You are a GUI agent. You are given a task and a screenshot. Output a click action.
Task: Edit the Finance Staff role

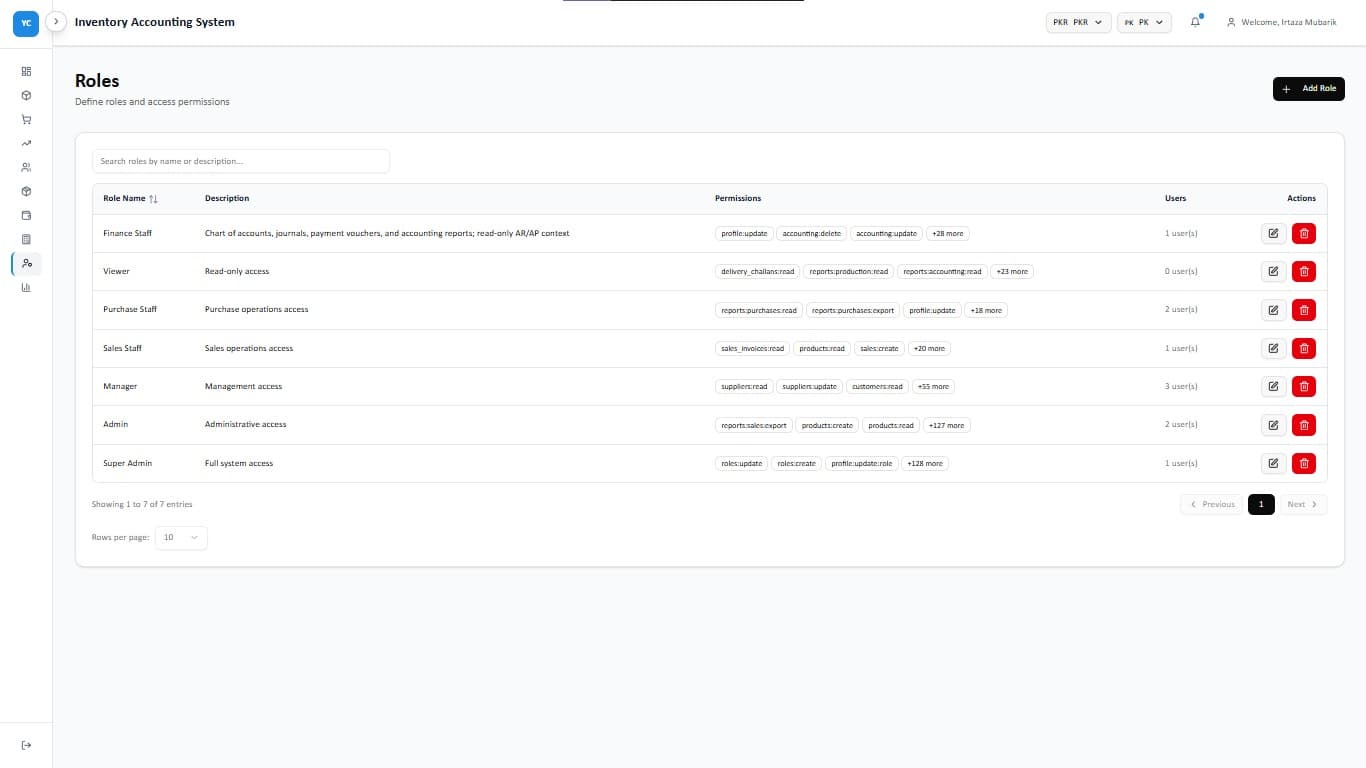[1273, 233]
